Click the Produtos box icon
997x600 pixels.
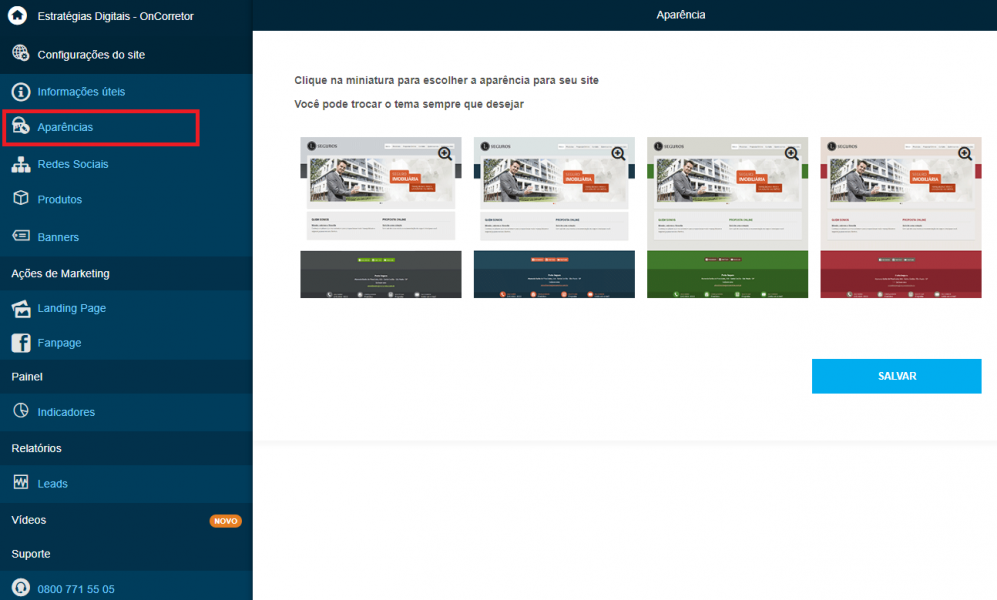[20, 198]
